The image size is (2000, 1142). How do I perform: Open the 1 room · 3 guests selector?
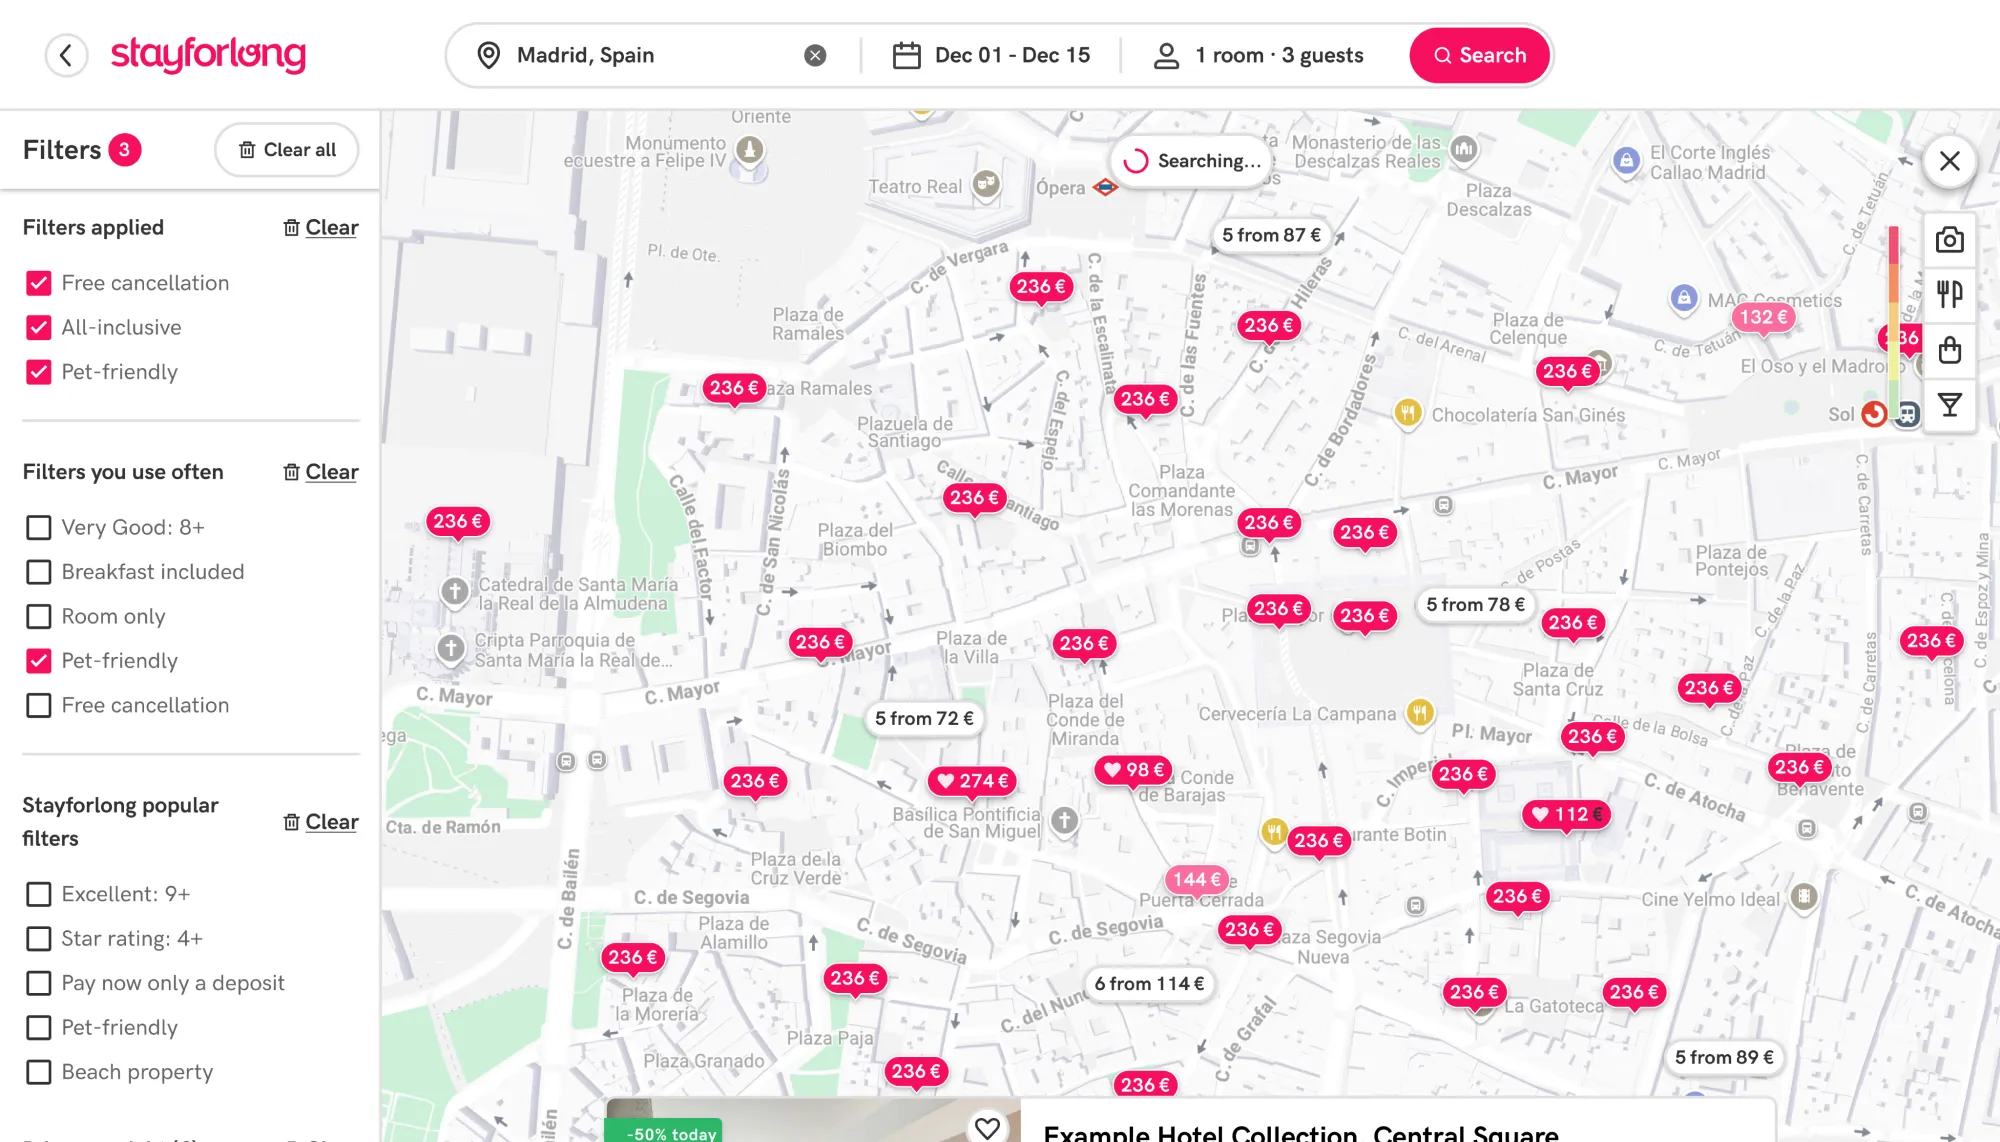[x=1260, y=55]
